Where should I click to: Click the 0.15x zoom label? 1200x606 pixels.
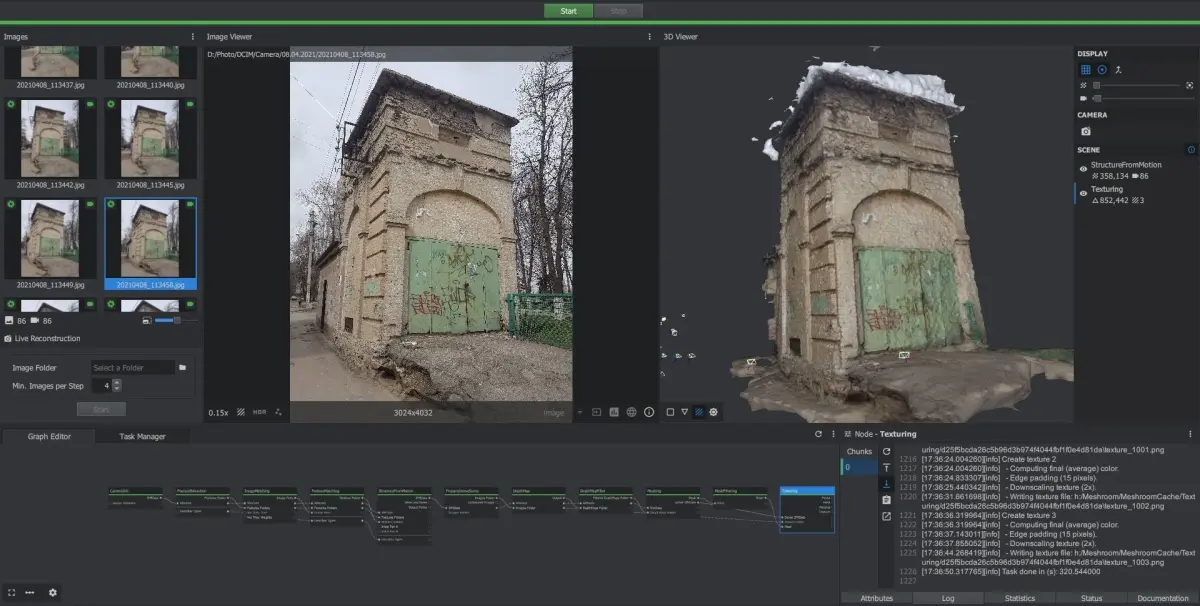click(218, 412)
